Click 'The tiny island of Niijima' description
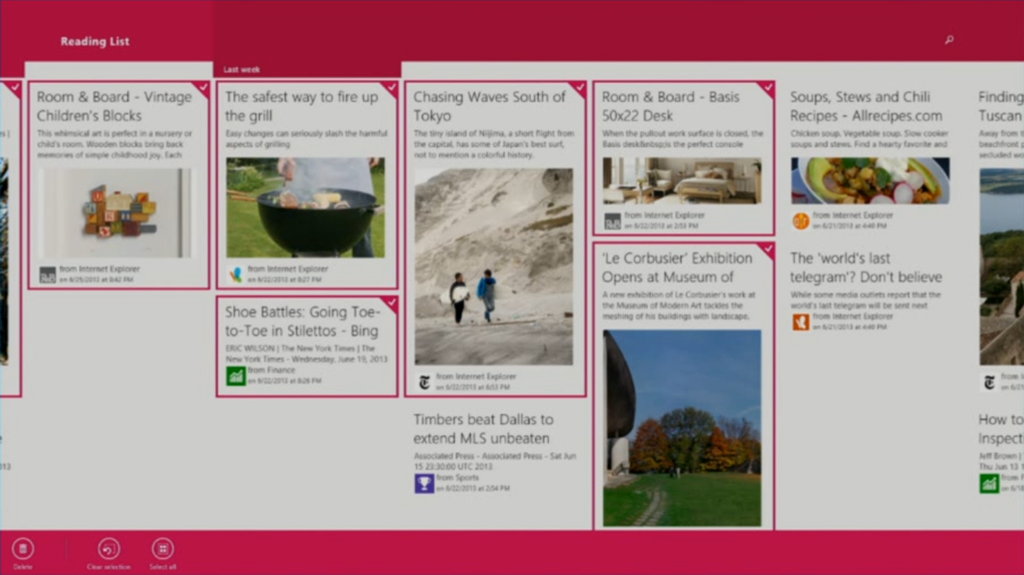The image size is (1024, 575). click(494, 144)
